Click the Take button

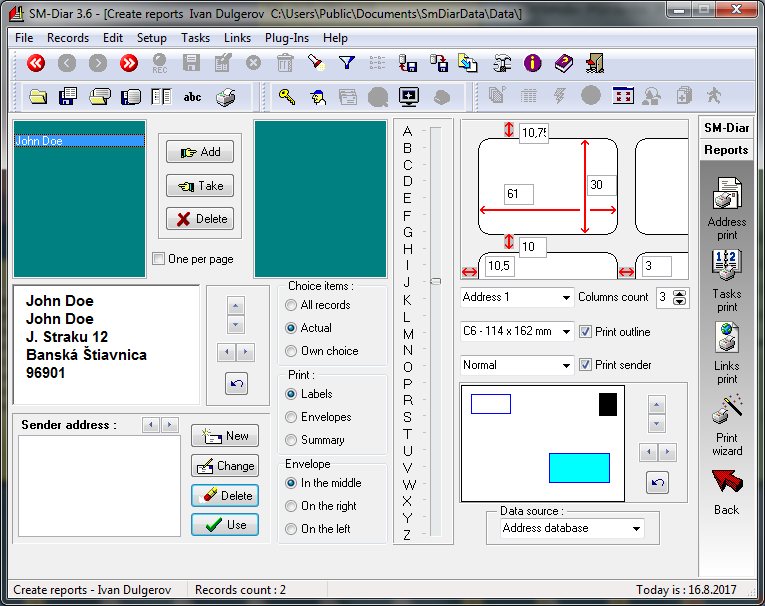point(200,185)
